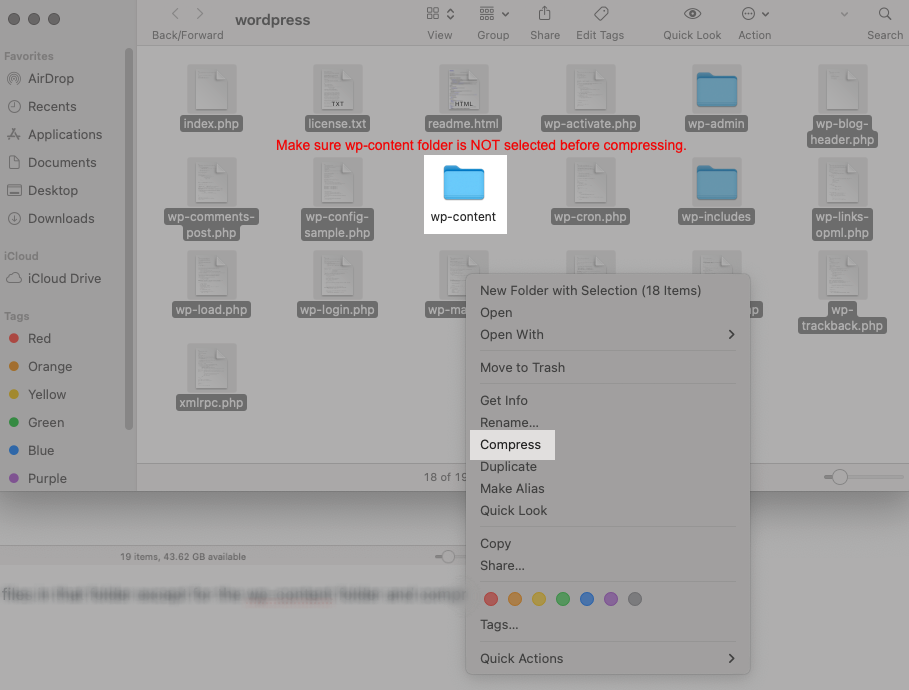The width and height of the screenshot is (909, 690).
Task: Choose Tags… in context menu
Action: [608, 625]
